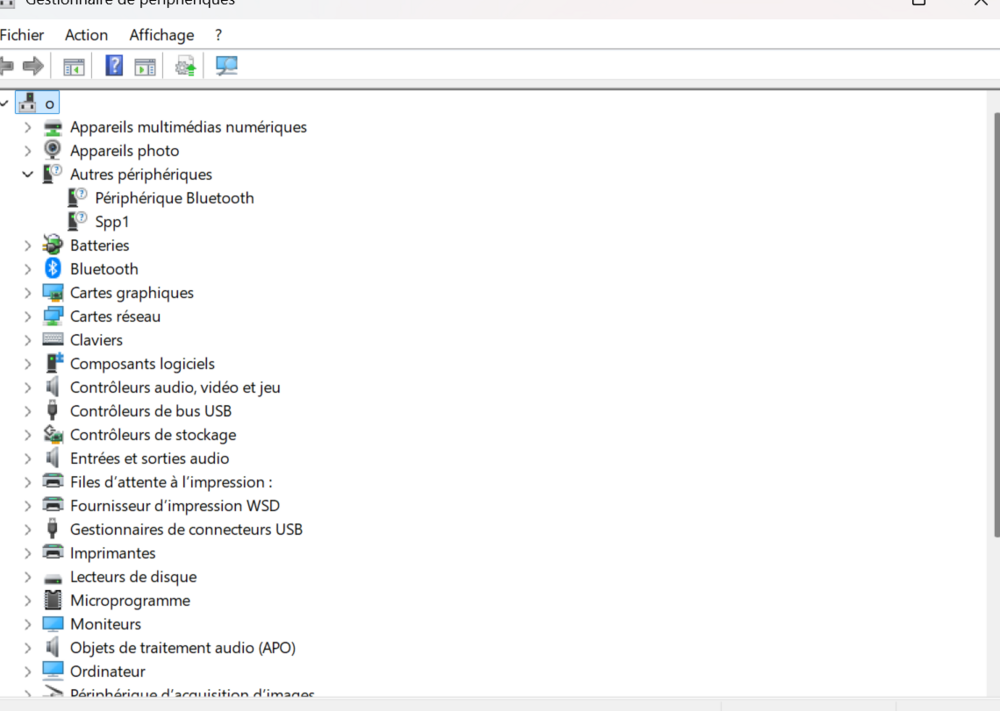Expand the Cartes graphiques category
This screenshot has height=711, width=1000.
(x=27, y=293)
